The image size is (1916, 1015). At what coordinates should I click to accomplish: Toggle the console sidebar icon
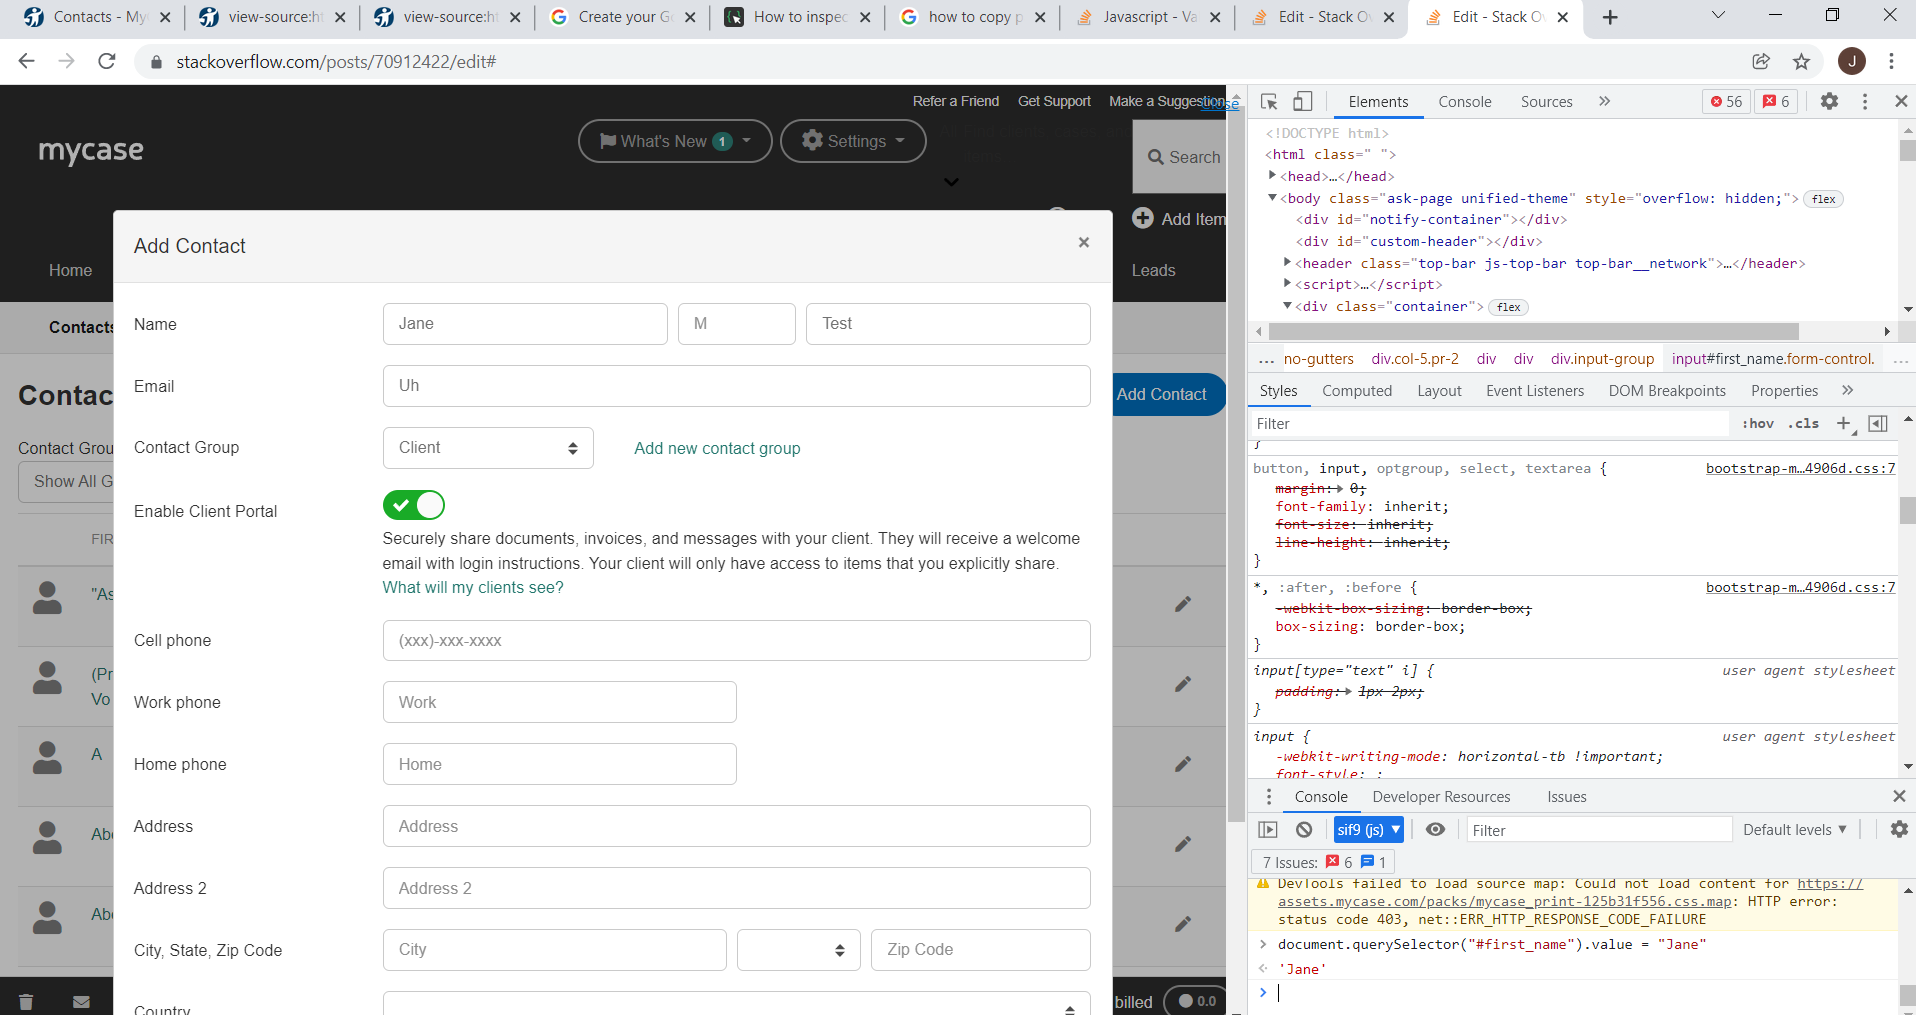1268,829
